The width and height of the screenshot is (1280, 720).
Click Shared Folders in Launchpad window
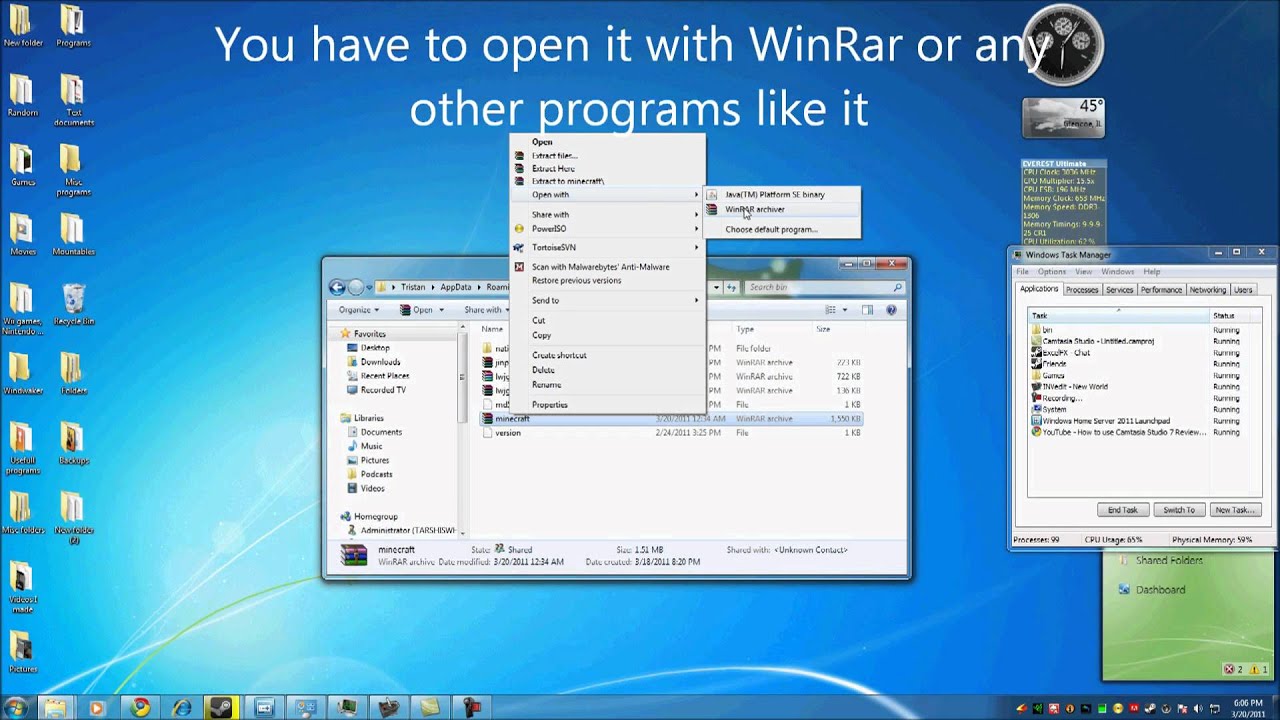[x=1169, y=561]
